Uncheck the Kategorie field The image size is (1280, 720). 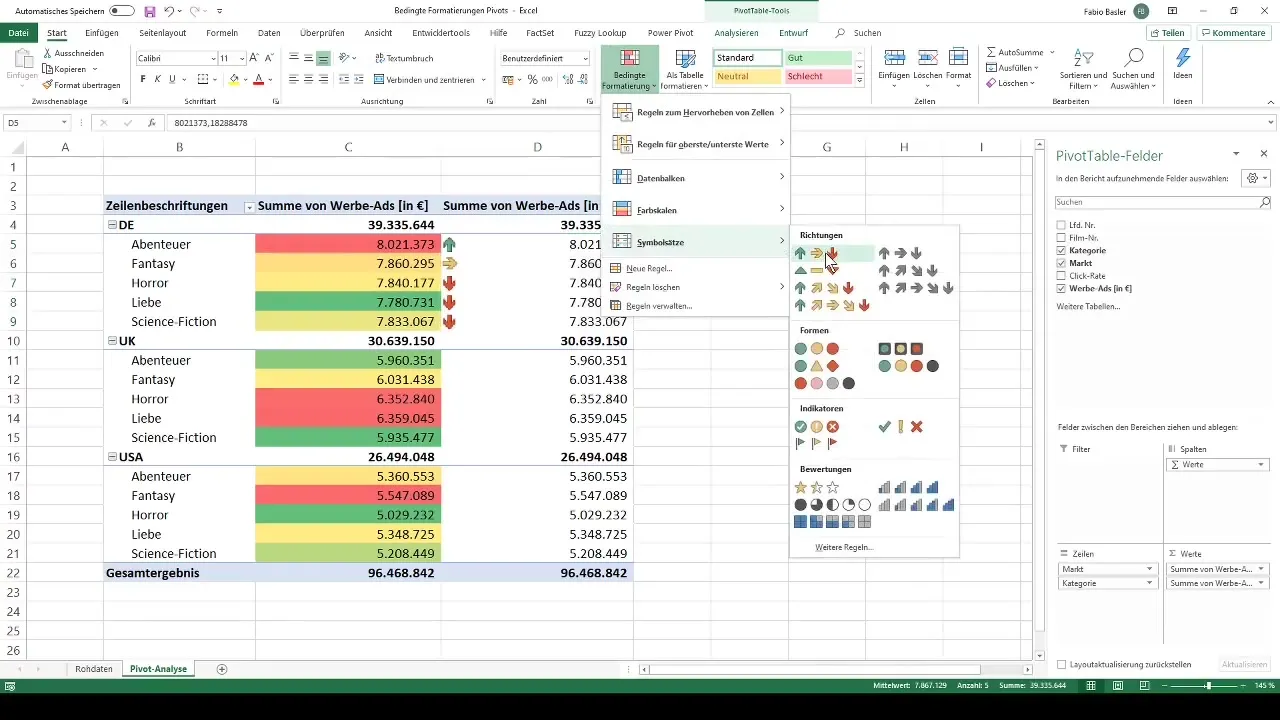point(1061,250)
